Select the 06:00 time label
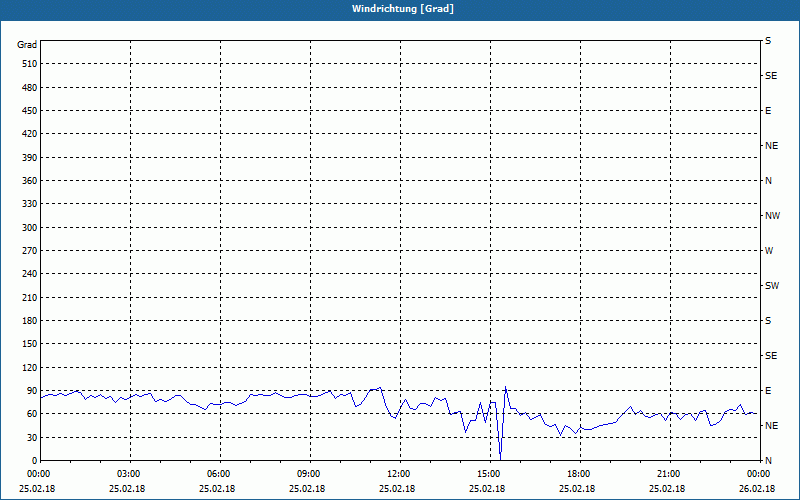Screen dimensions: 800x500 click(x=219, y=473)
